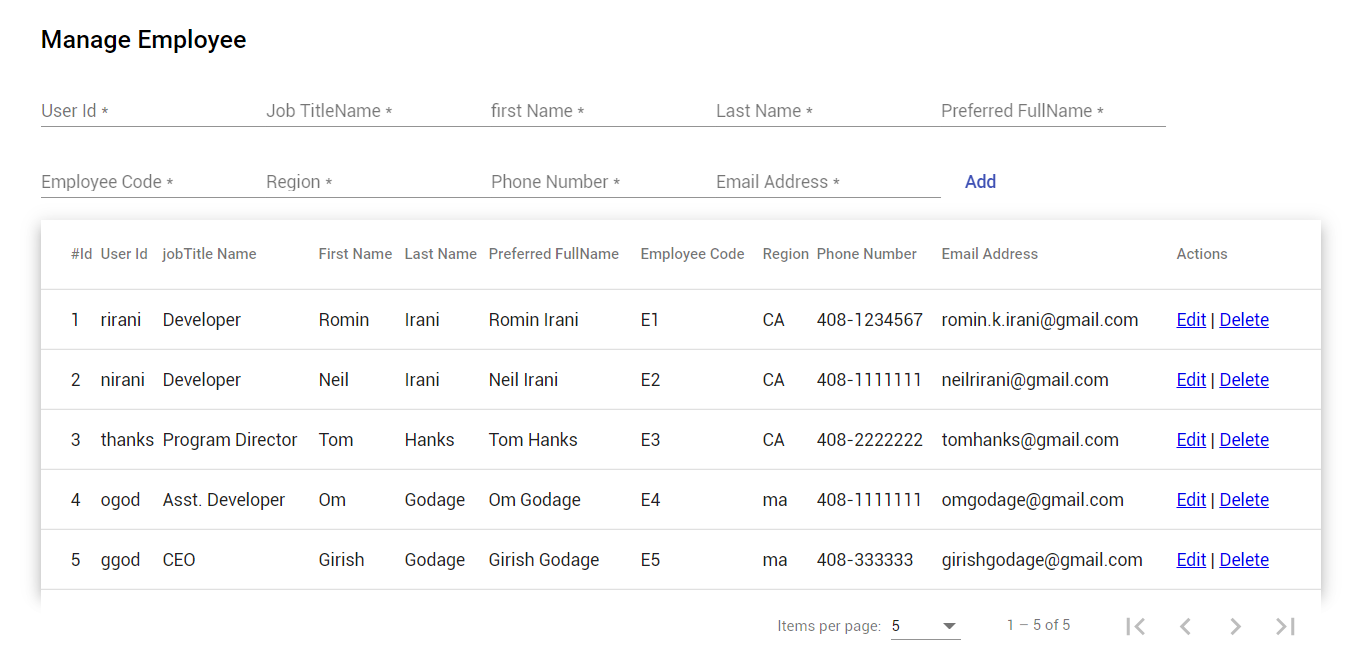Click the Add button to create employee
This screenshot has width=1367, height=662.
point(980,181)
